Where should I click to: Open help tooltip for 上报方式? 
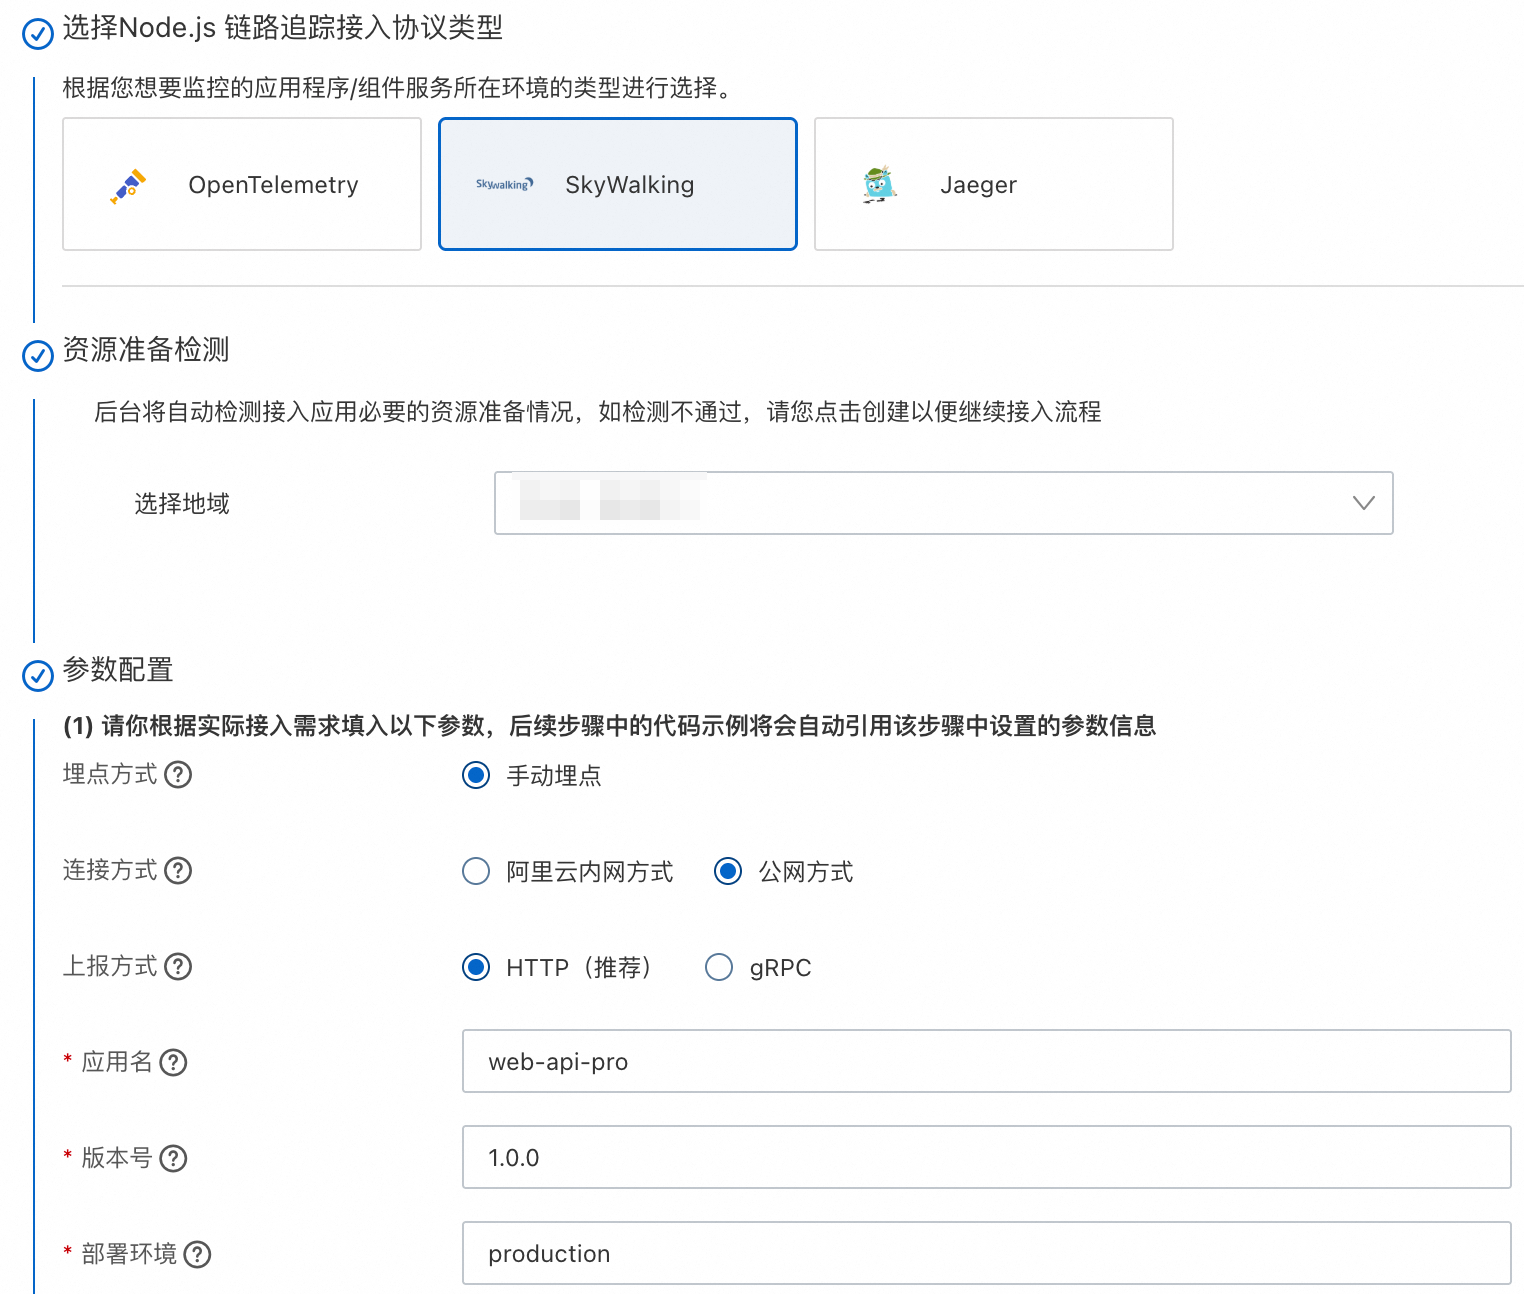tap(178, 967)
